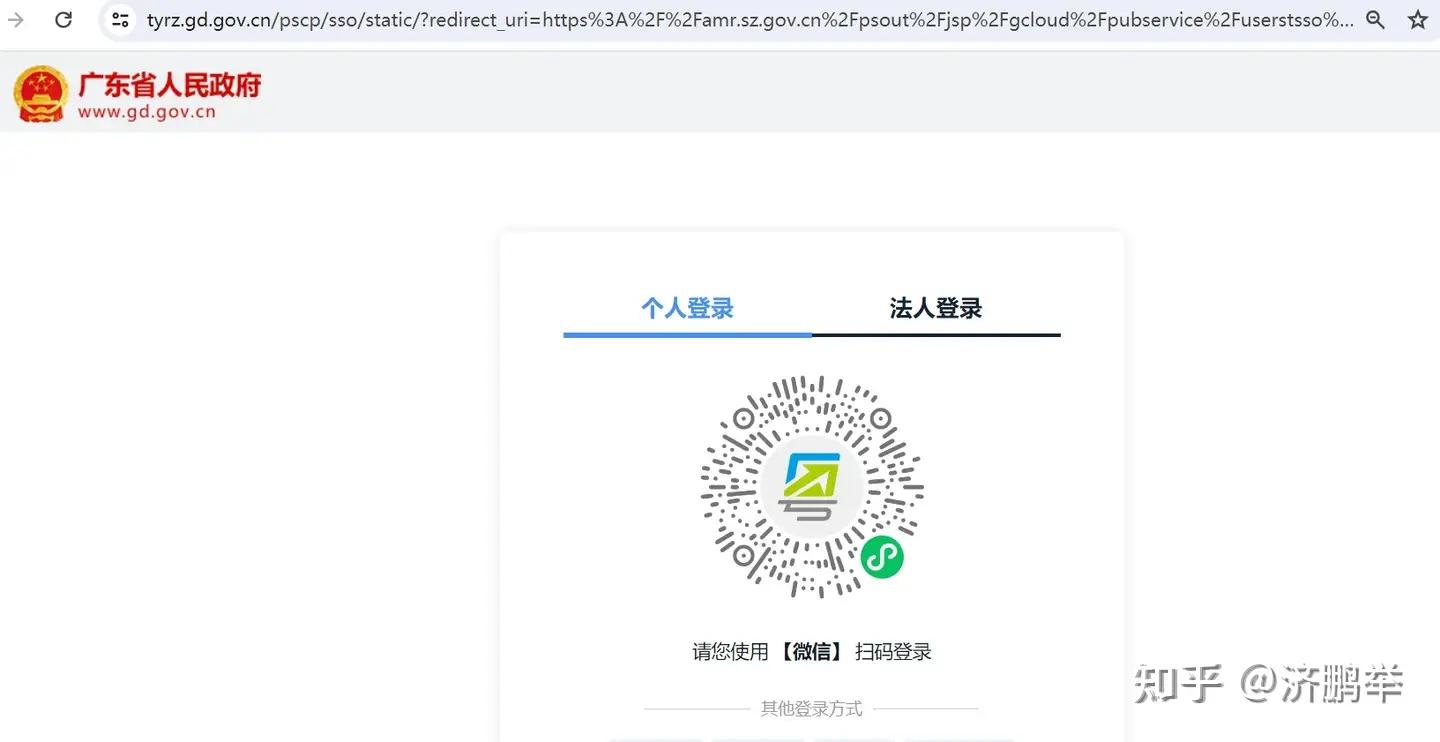Image resolution: width=1440 pixels, height=742 pixels.
Task: Bookmark this page with the star icon
Action: point(1418,19)
